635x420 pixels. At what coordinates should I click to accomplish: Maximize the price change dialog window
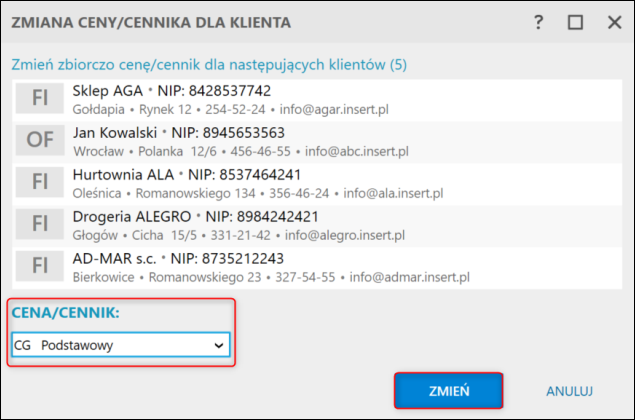click(575, 22)
